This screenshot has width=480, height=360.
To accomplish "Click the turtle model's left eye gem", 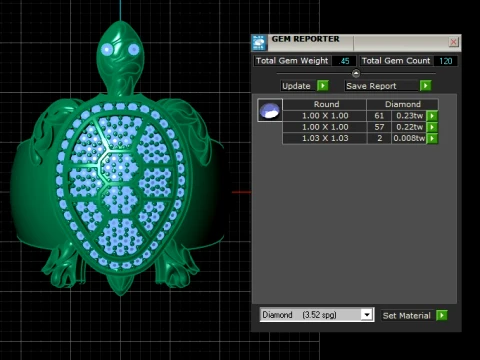I will click(x=107, y=50).
